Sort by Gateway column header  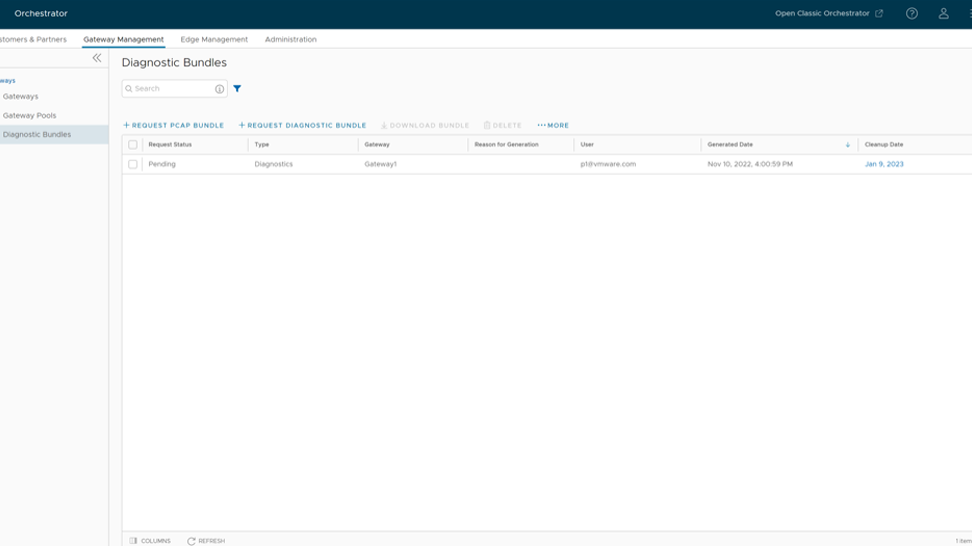[377, 144]
